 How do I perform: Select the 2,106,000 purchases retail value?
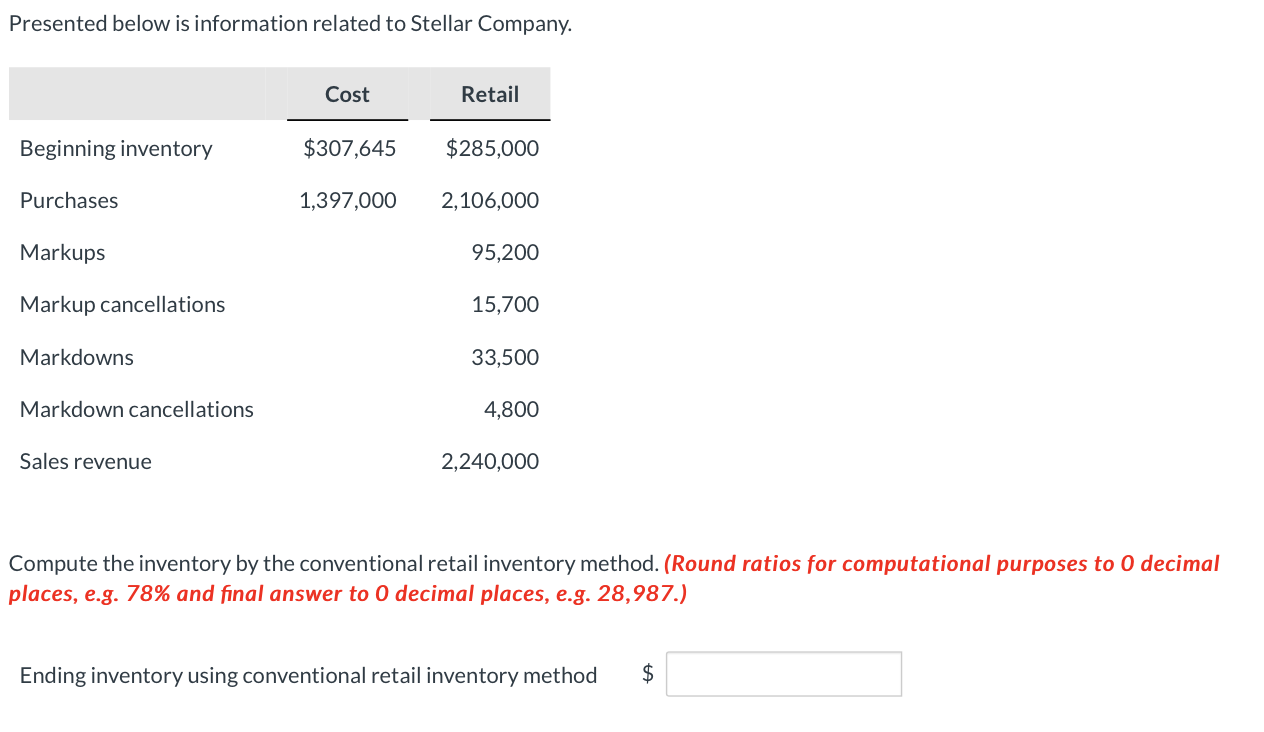tap(490, 200)
